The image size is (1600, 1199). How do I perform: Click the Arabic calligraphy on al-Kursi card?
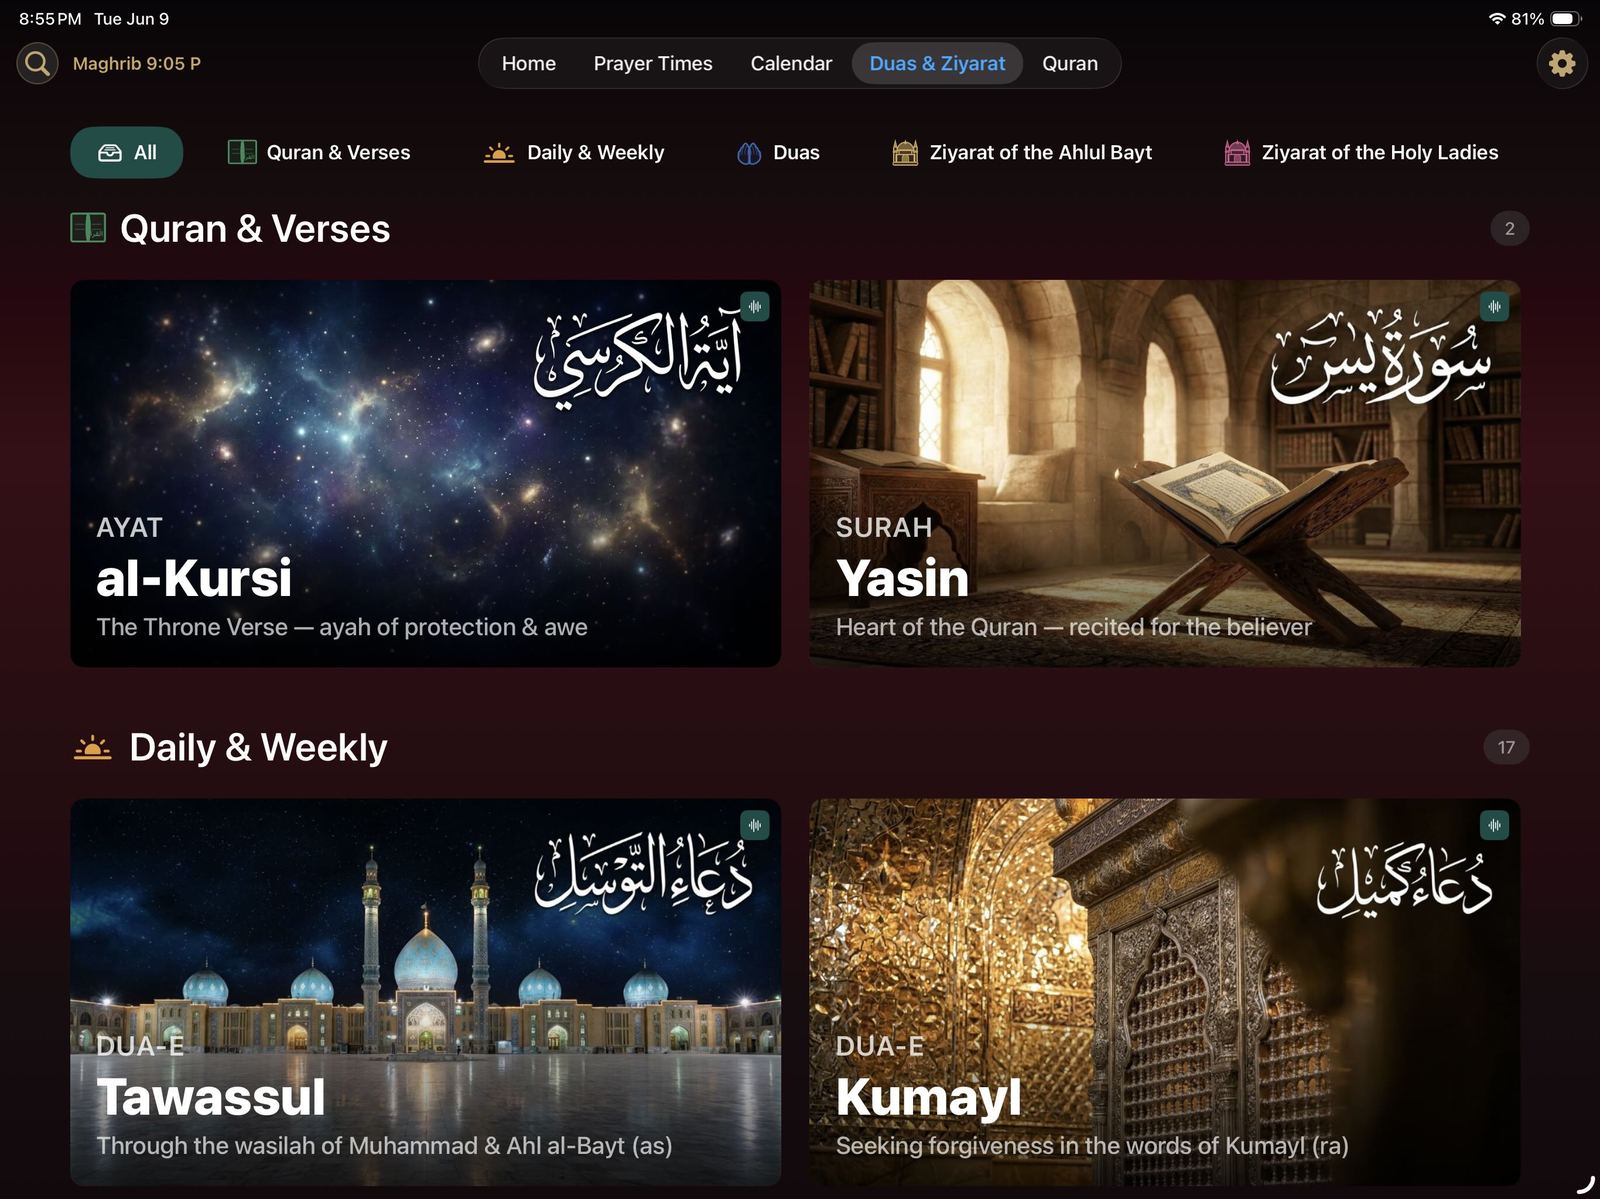[638, 360]
